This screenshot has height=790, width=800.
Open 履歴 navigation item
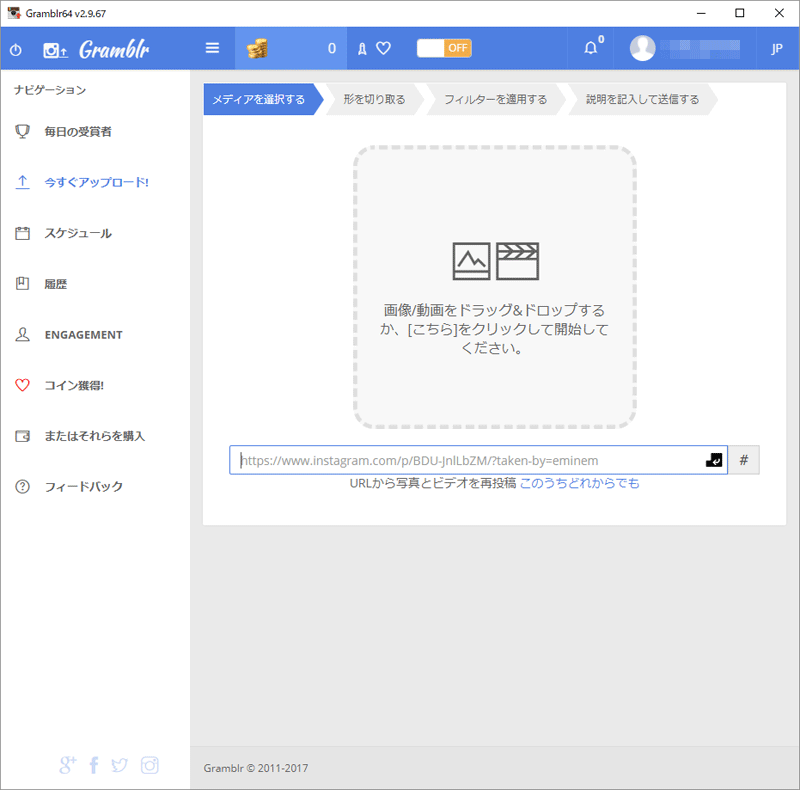56,284
